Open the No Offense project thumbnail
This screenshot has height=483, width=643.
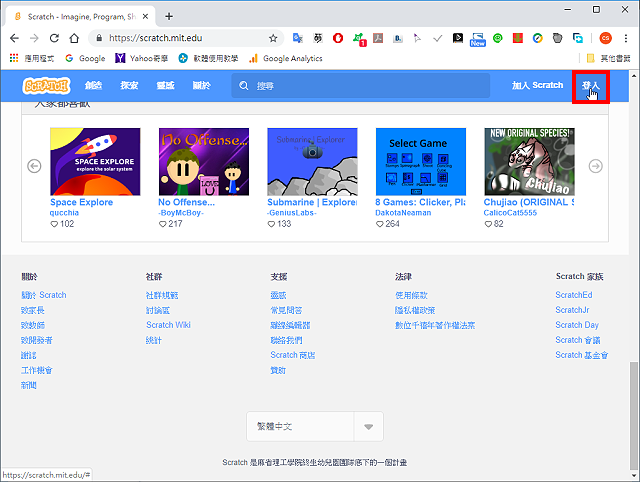click(204, 162)
